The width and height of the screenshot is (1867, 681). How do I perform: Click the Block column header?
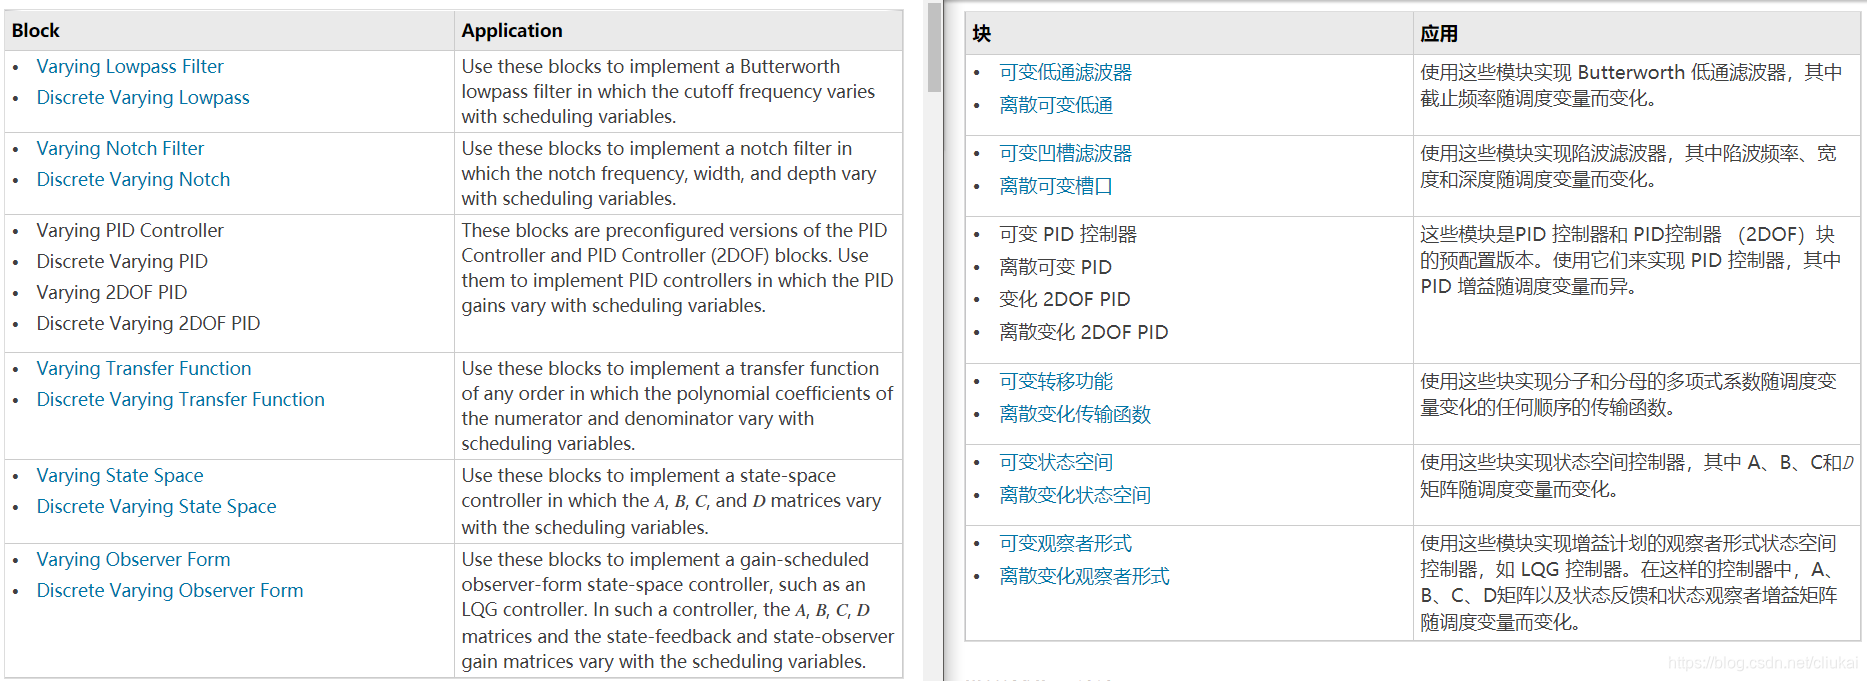[x=229, y=31]
